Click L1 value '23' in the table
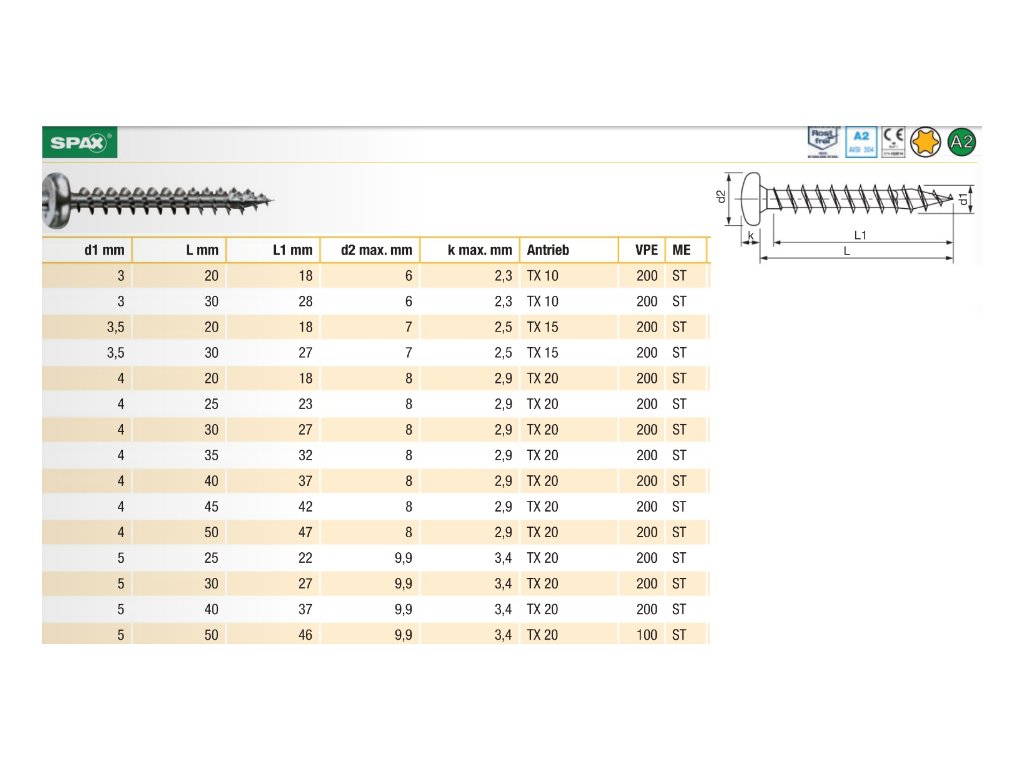The width and height of the screenshot is (1024, 768). [x=306, y=404]
